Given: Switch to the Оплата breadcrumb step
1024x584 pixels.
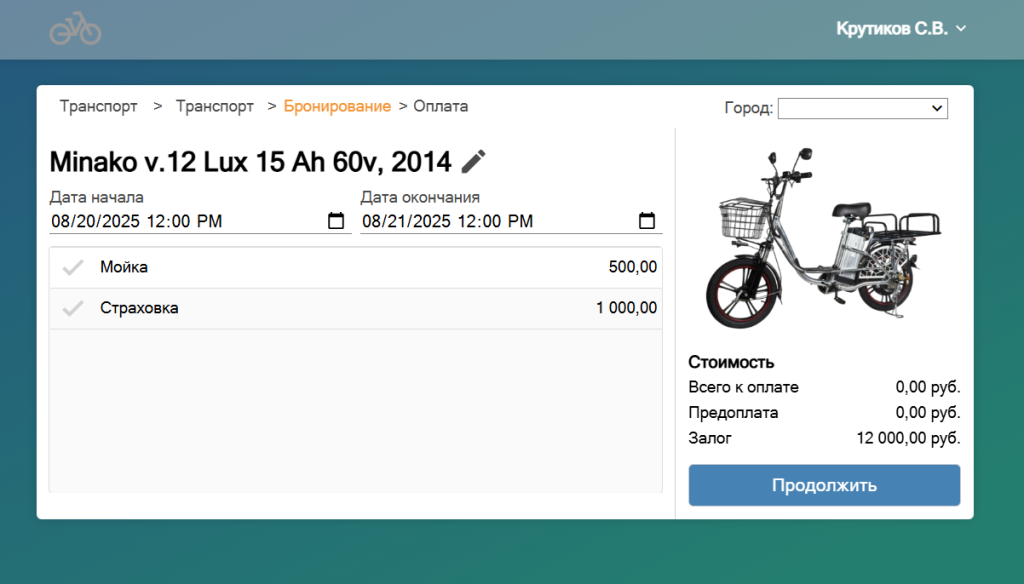Looking at the screenshot, I should tap(440, 106).
